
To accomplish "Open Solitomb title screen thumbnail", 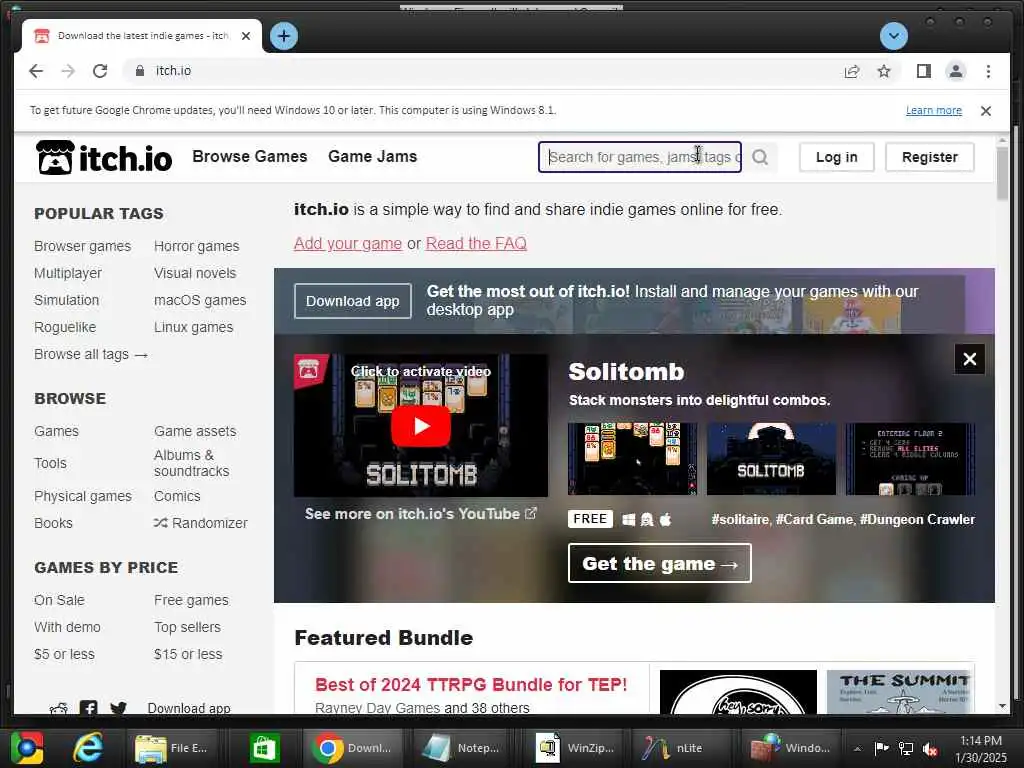I will (x=771, y=458).
